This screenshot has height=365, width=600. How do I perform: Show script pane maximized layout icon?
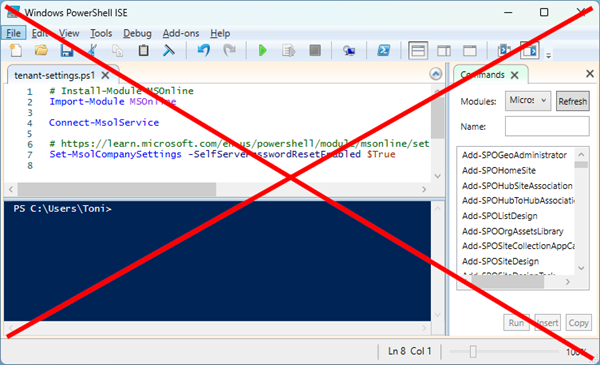[x=470, y=51]
